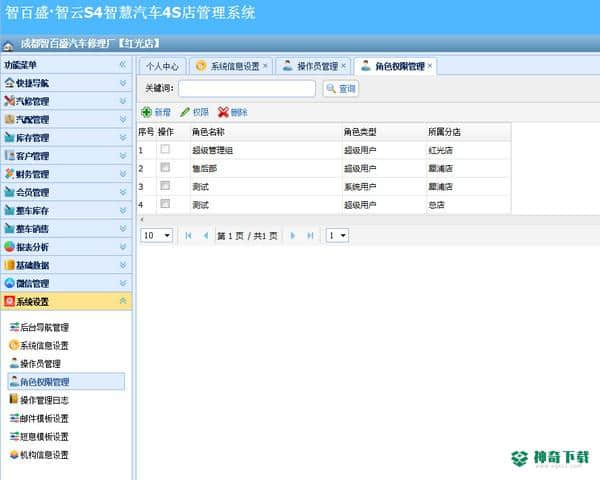Open 角色权限管理 in the sidebar
The height and width of the screenshot is (480, 600).
pyautogui.click(x=66, y=382)
